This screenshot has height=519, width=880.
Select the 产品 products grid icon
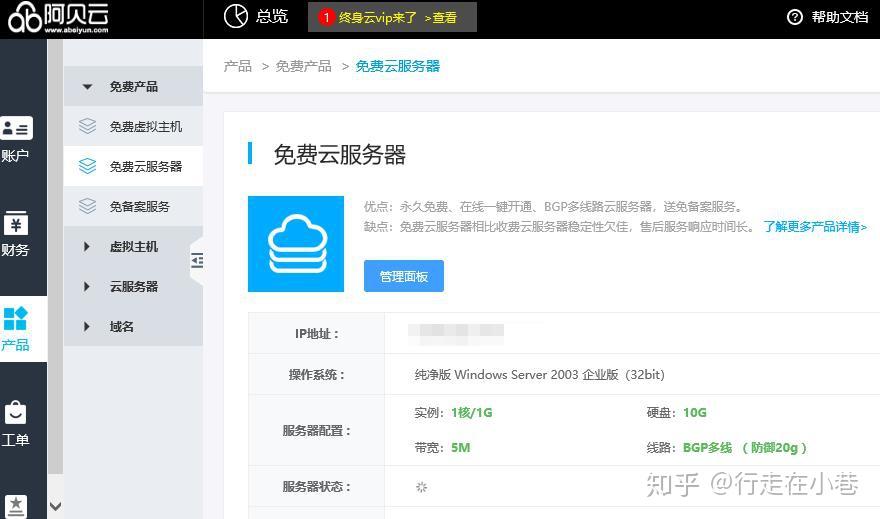tap(16, 318)
